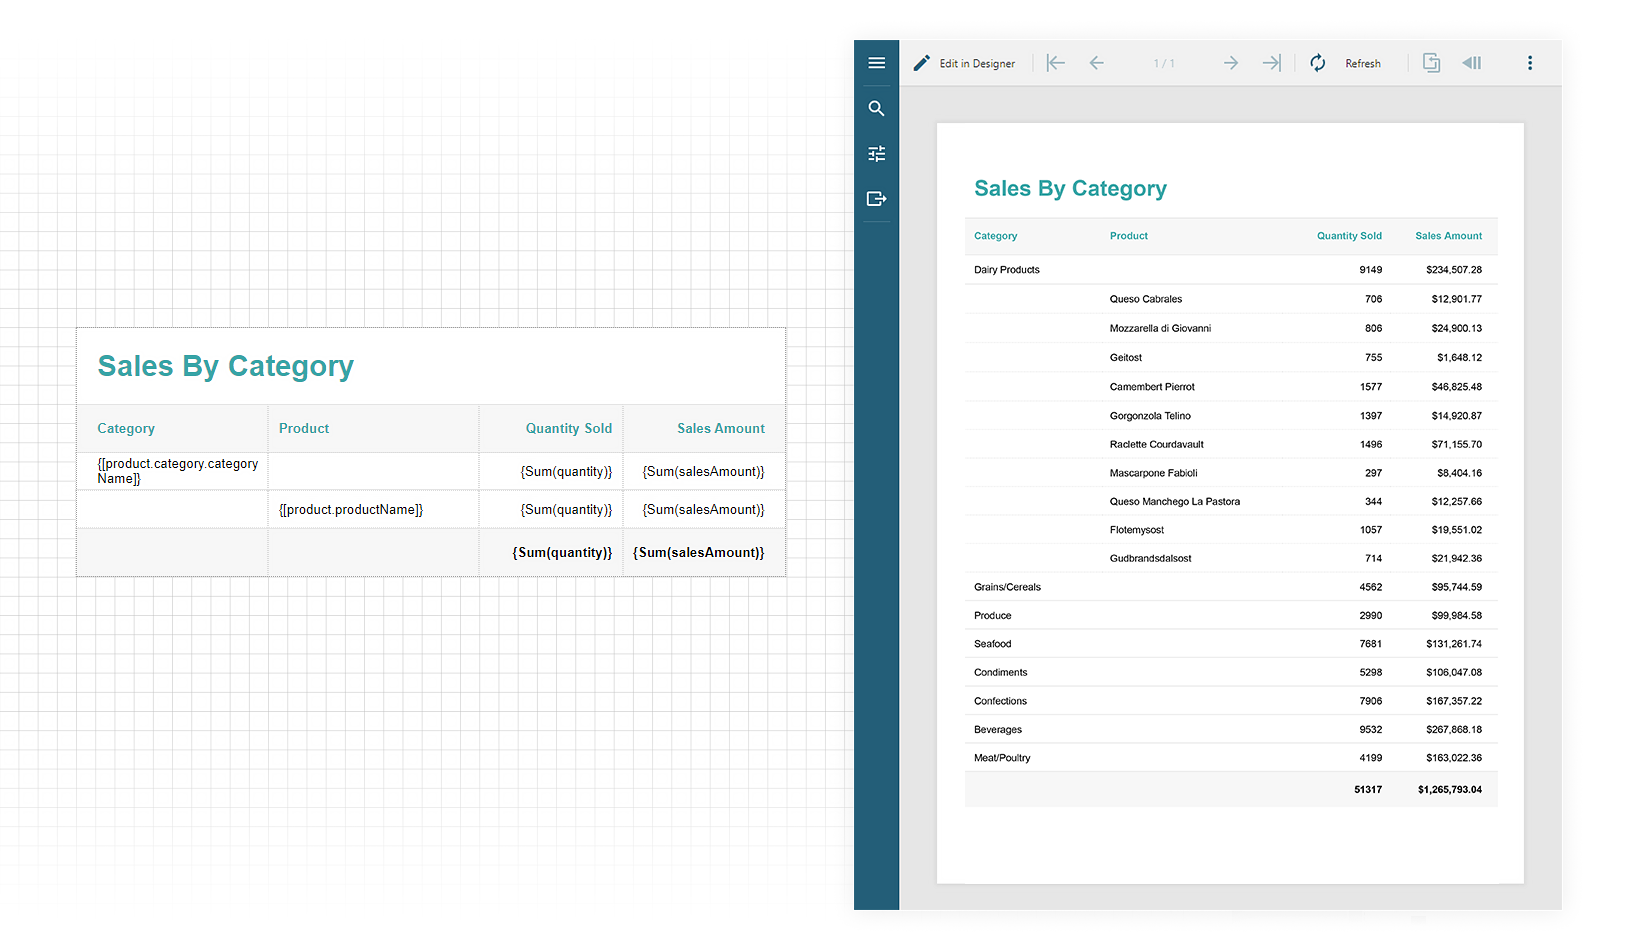Select the bold {Sum(salesAmount)} total cell
Viewport: 1650px width, 950px height.
click(x=704, y=552)
